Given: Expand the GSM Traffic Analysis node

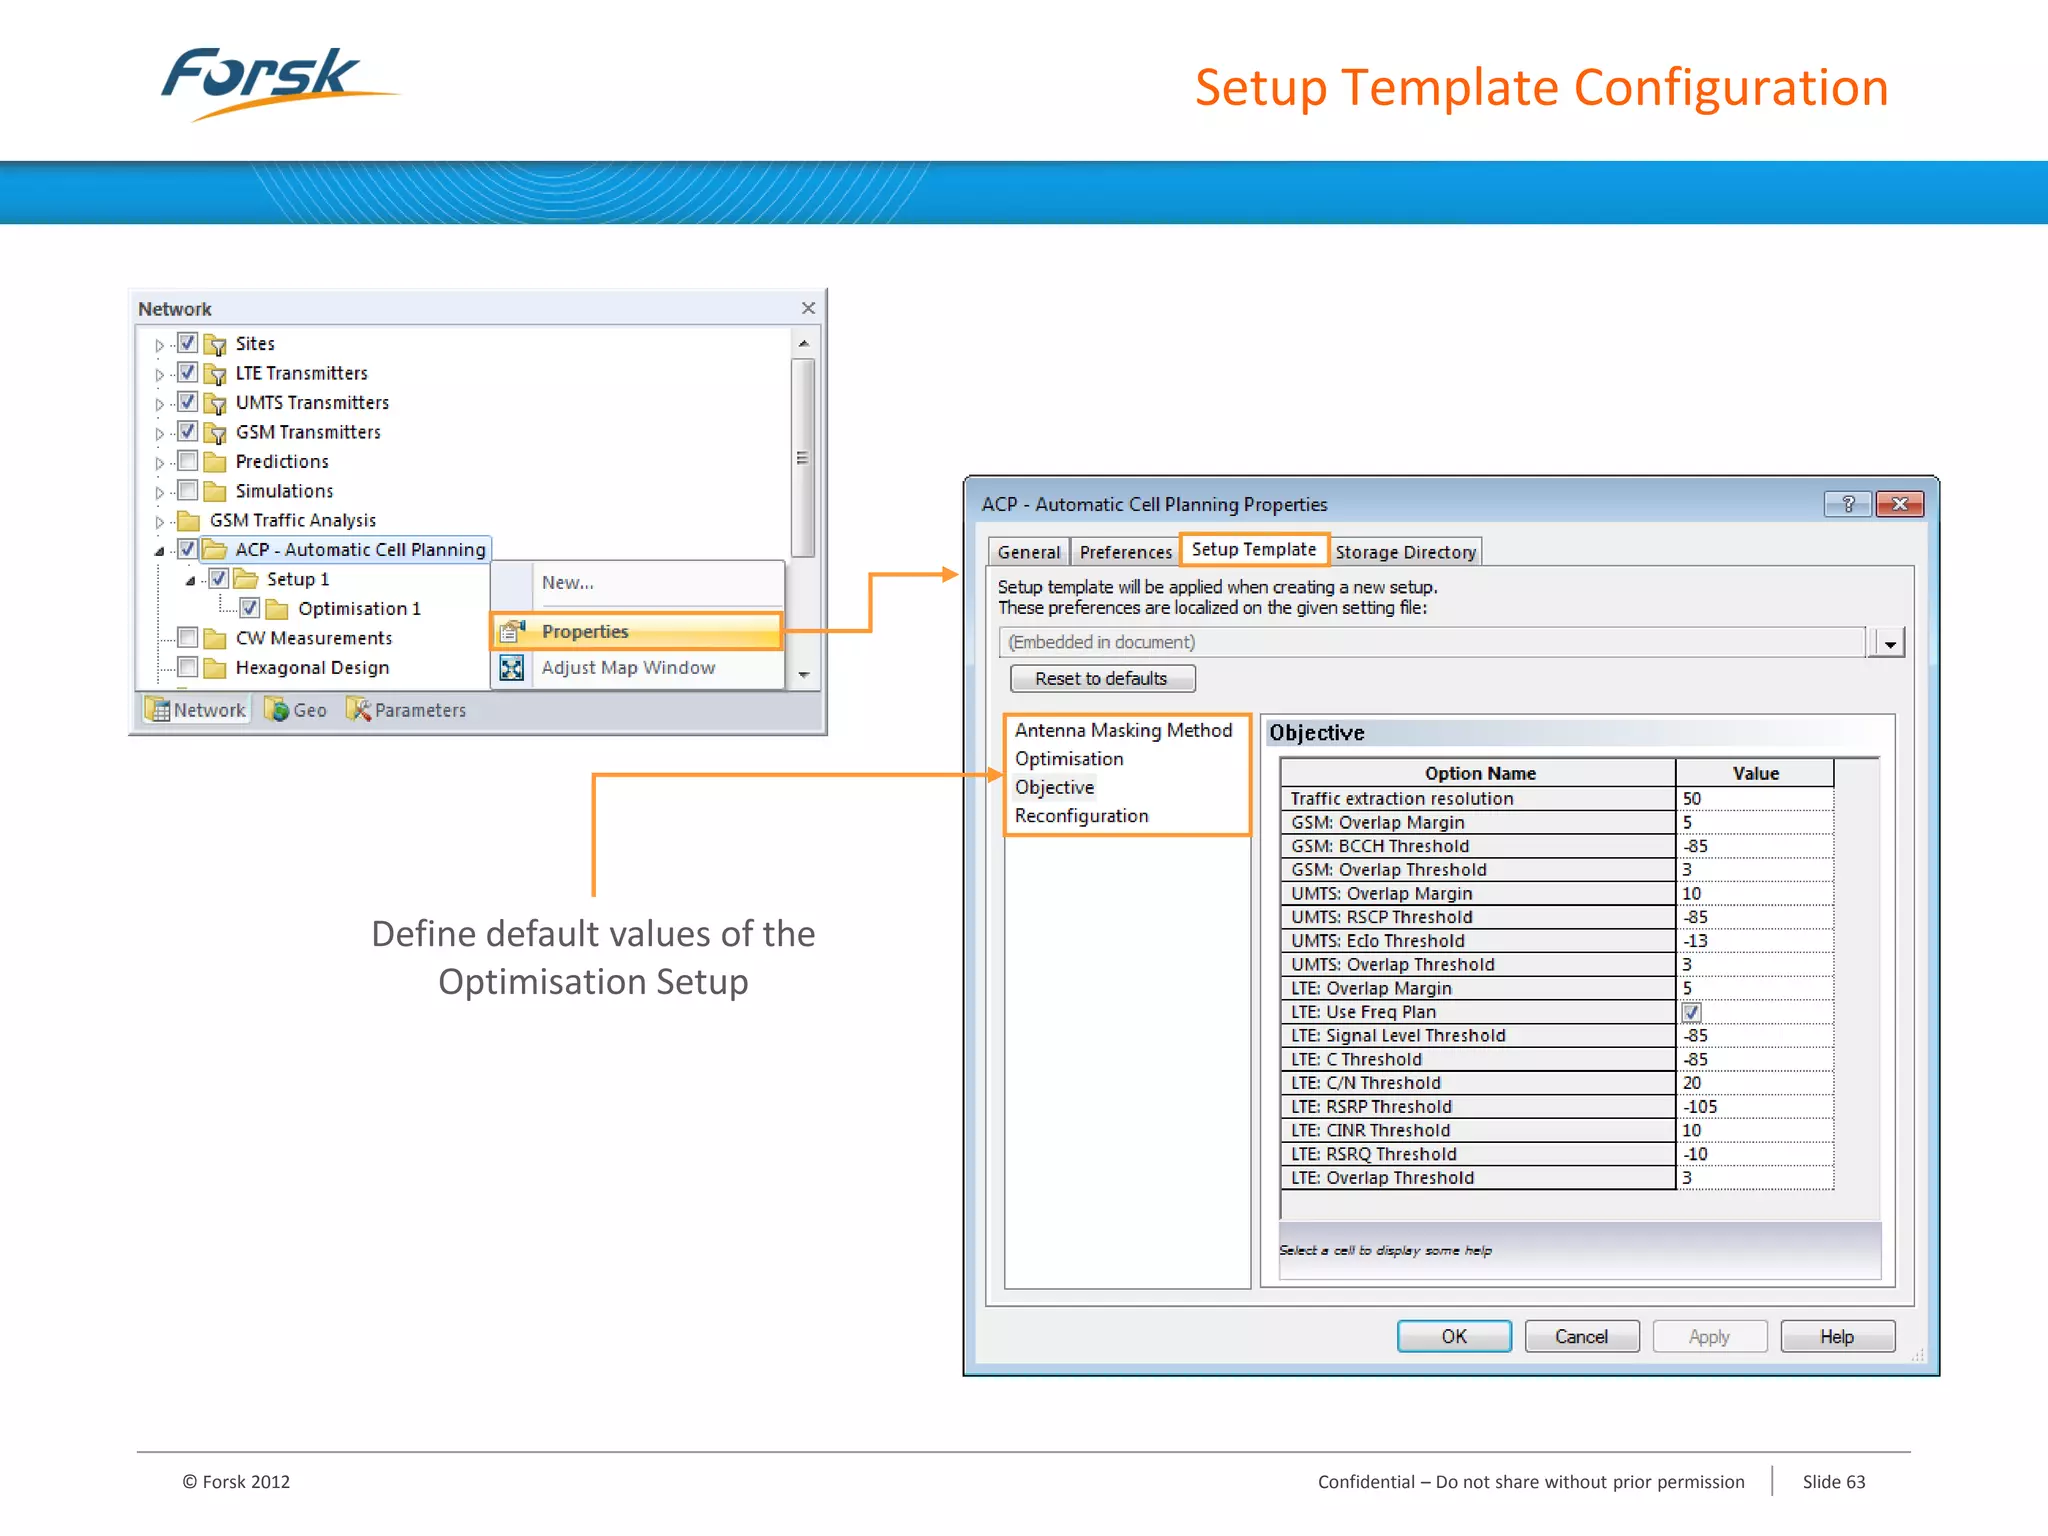Looking at the screenshot, I should pos(159,522).
